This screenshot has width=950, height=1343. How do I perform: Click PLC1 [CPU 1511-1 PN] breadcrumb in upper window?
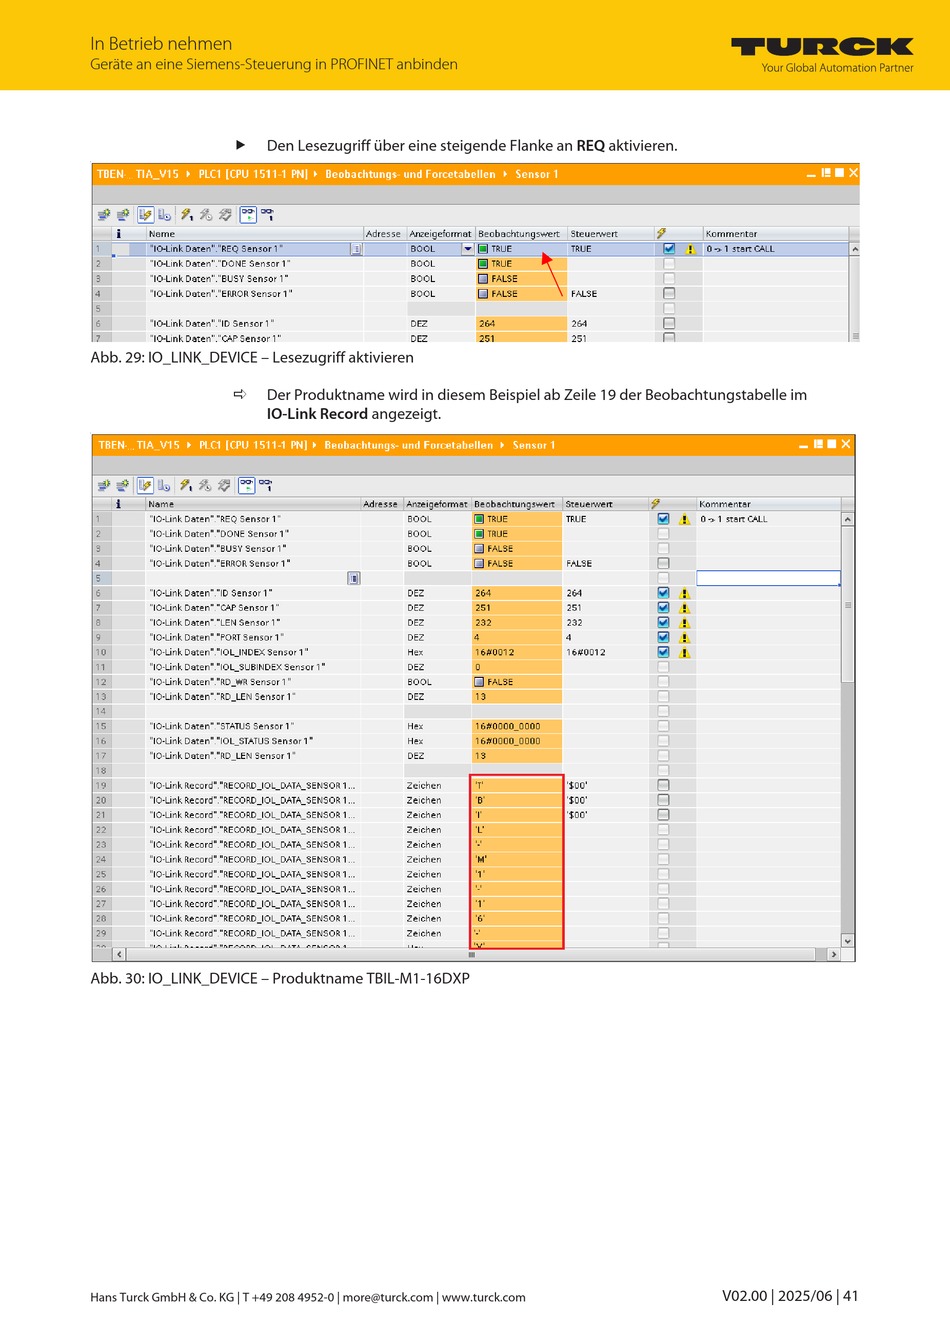pos(253,174)
